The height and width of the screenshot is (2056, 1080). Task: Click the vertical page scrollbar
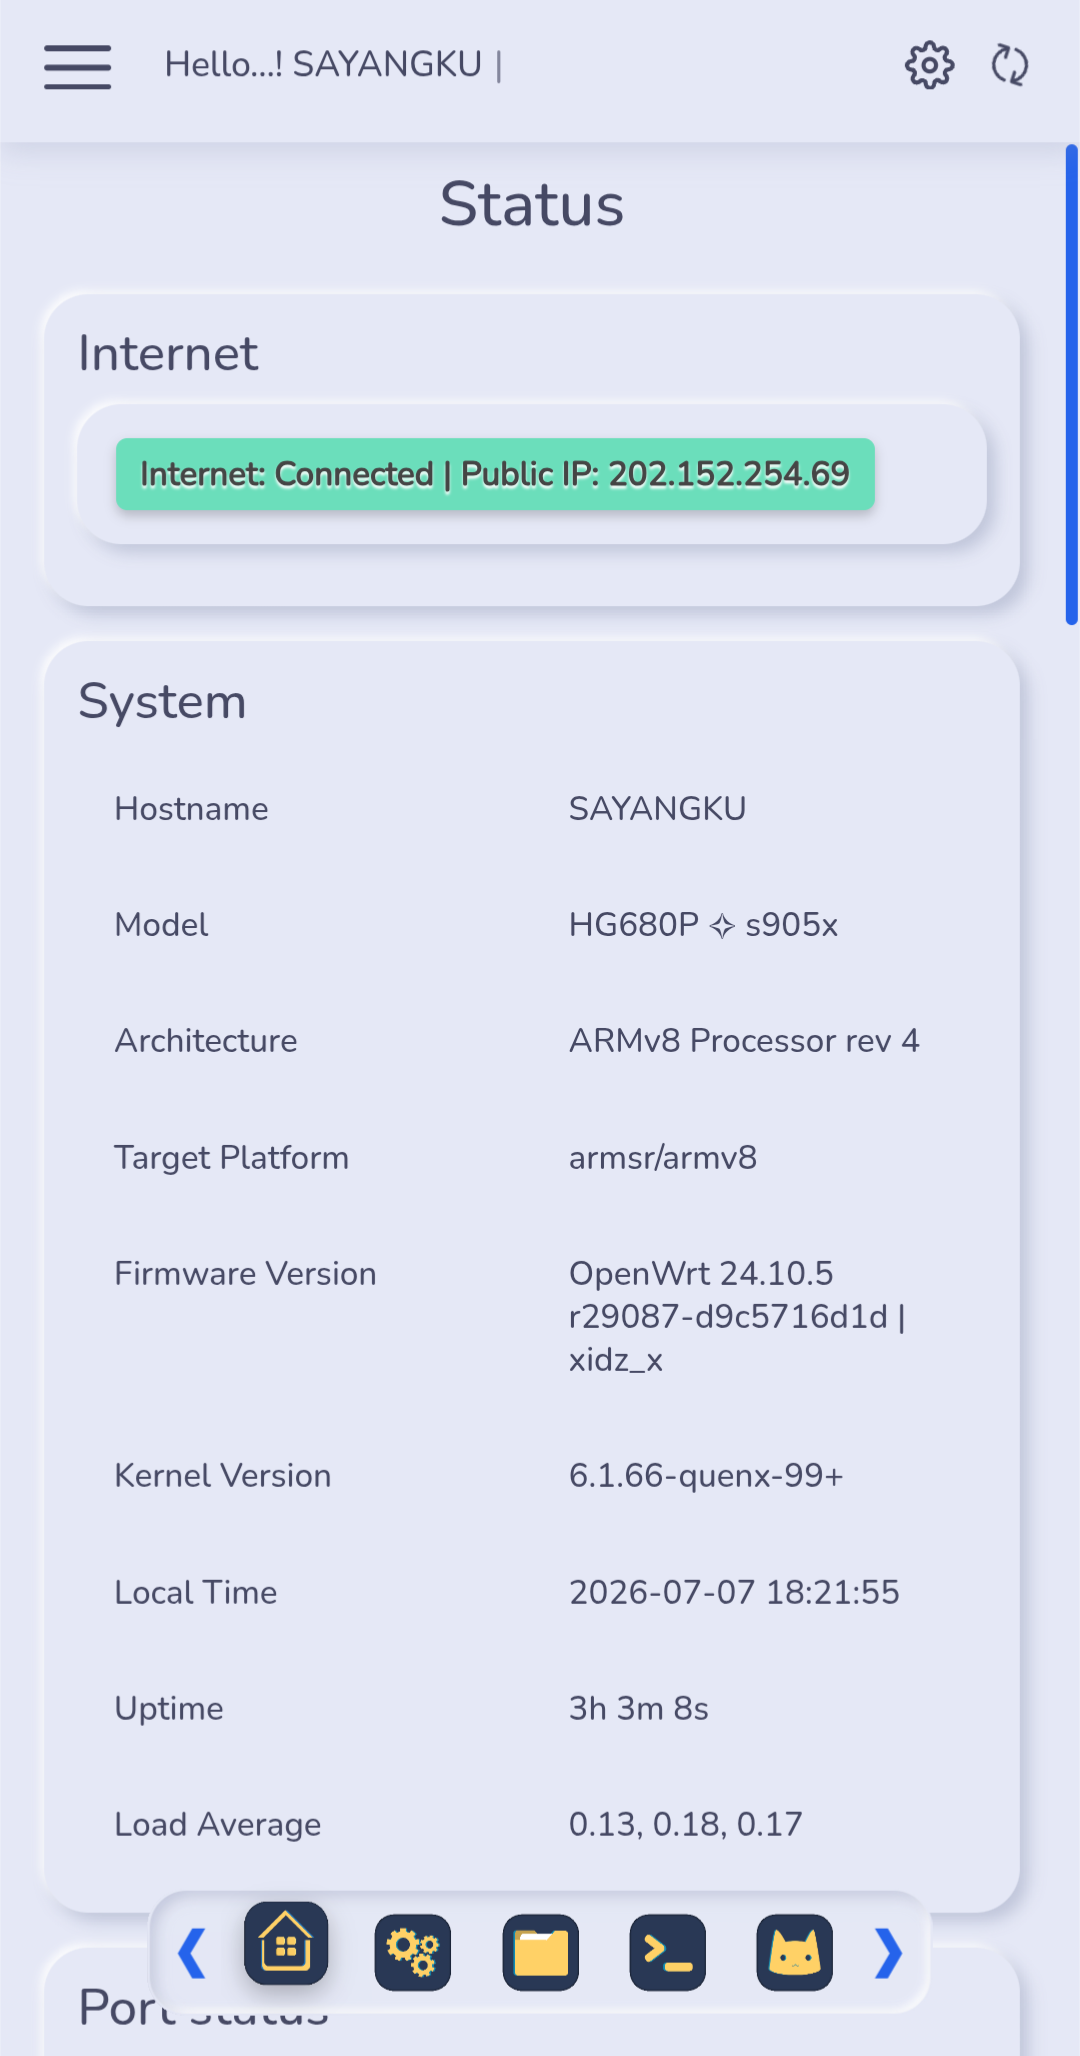[1071, 385]
